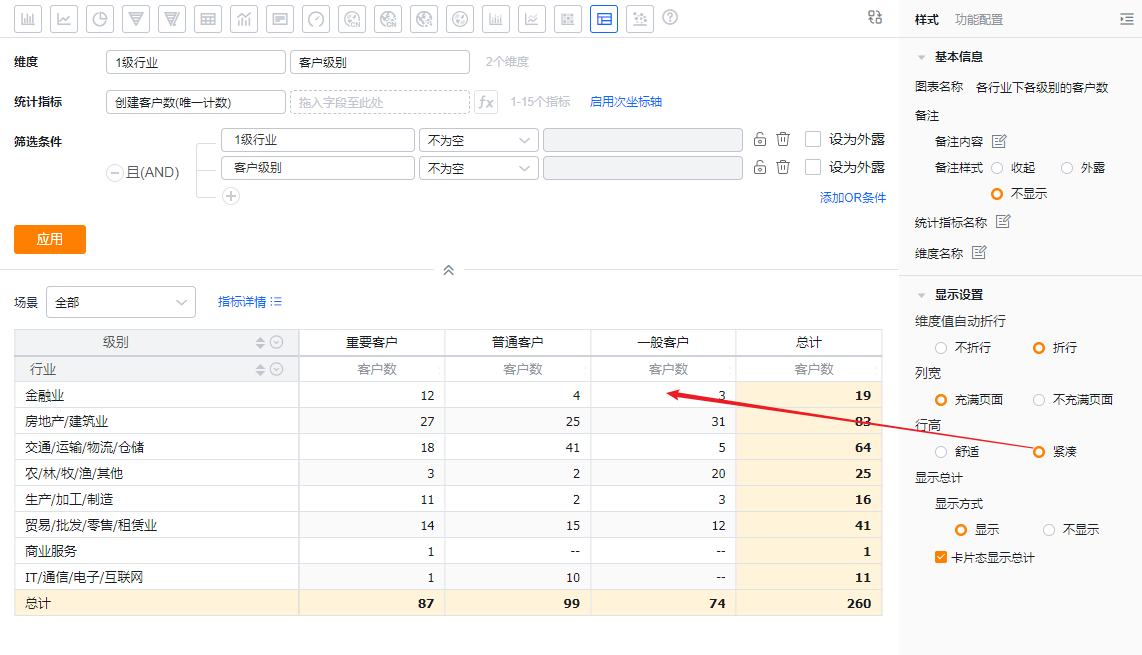Open the 不为空 operator dropdown for 客户级别
1142x655 pixels.
tap(478, 168)
